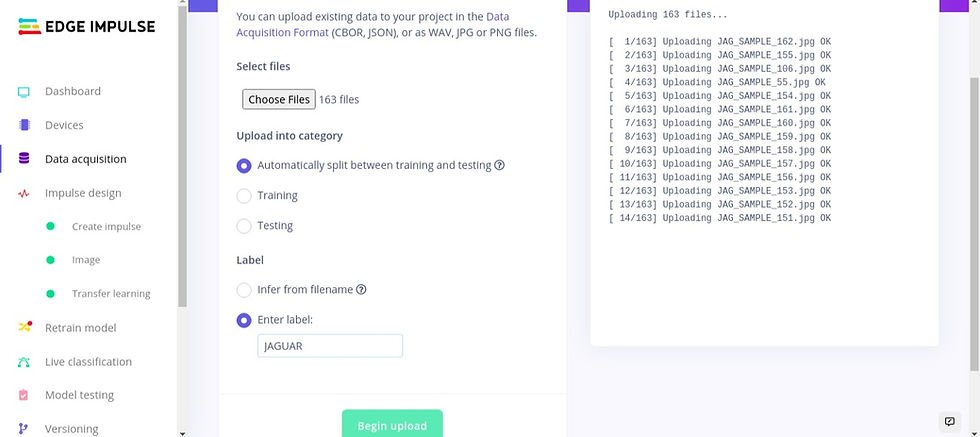Viewport: 980px width, 437px height.
Task: Click the Impulse design pulse icon
Action: (x=24, y=194)
